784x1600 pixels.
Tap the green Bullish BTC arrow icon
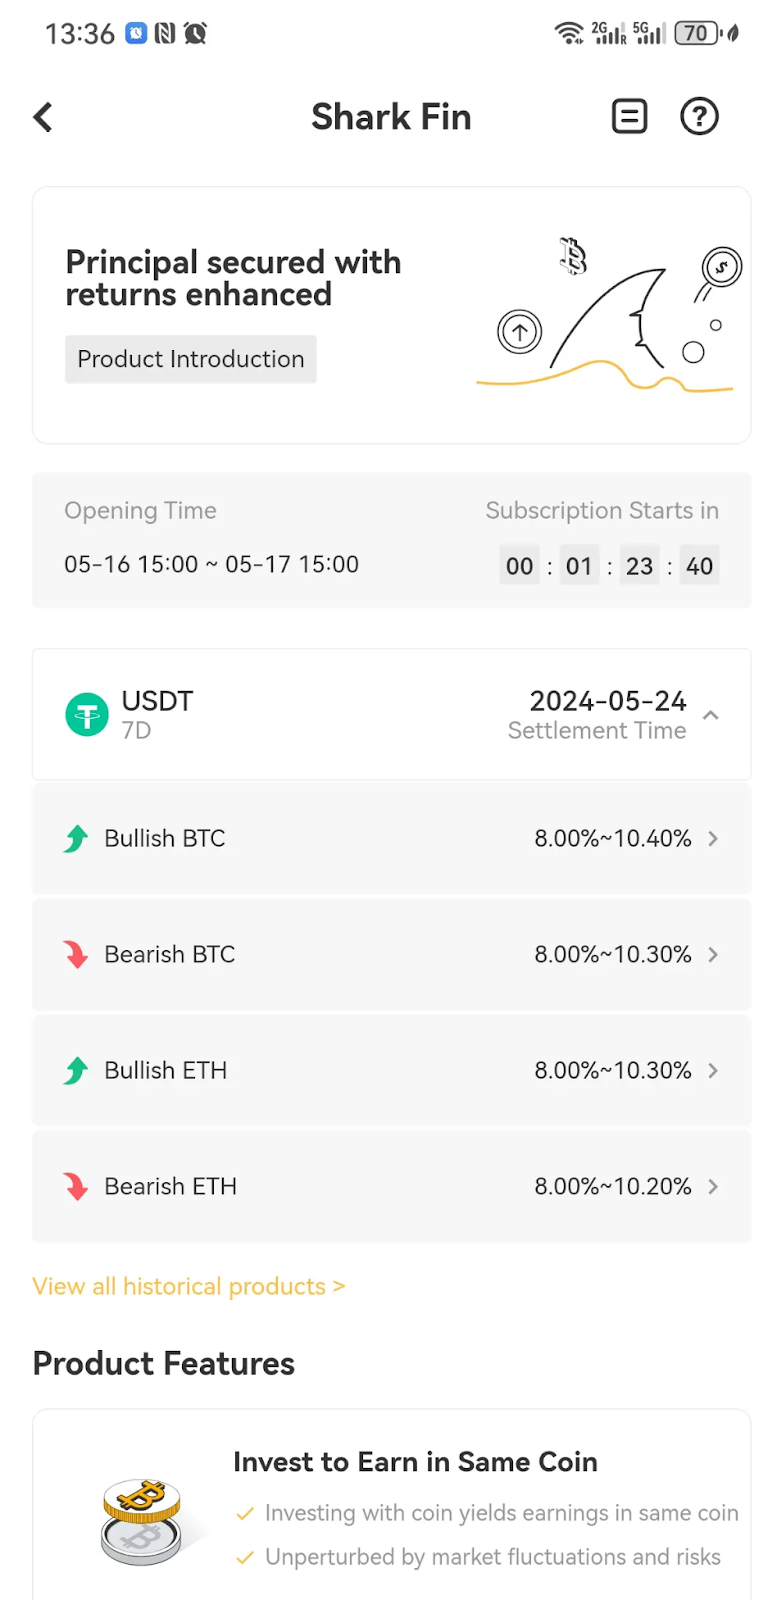coord(76,839)
